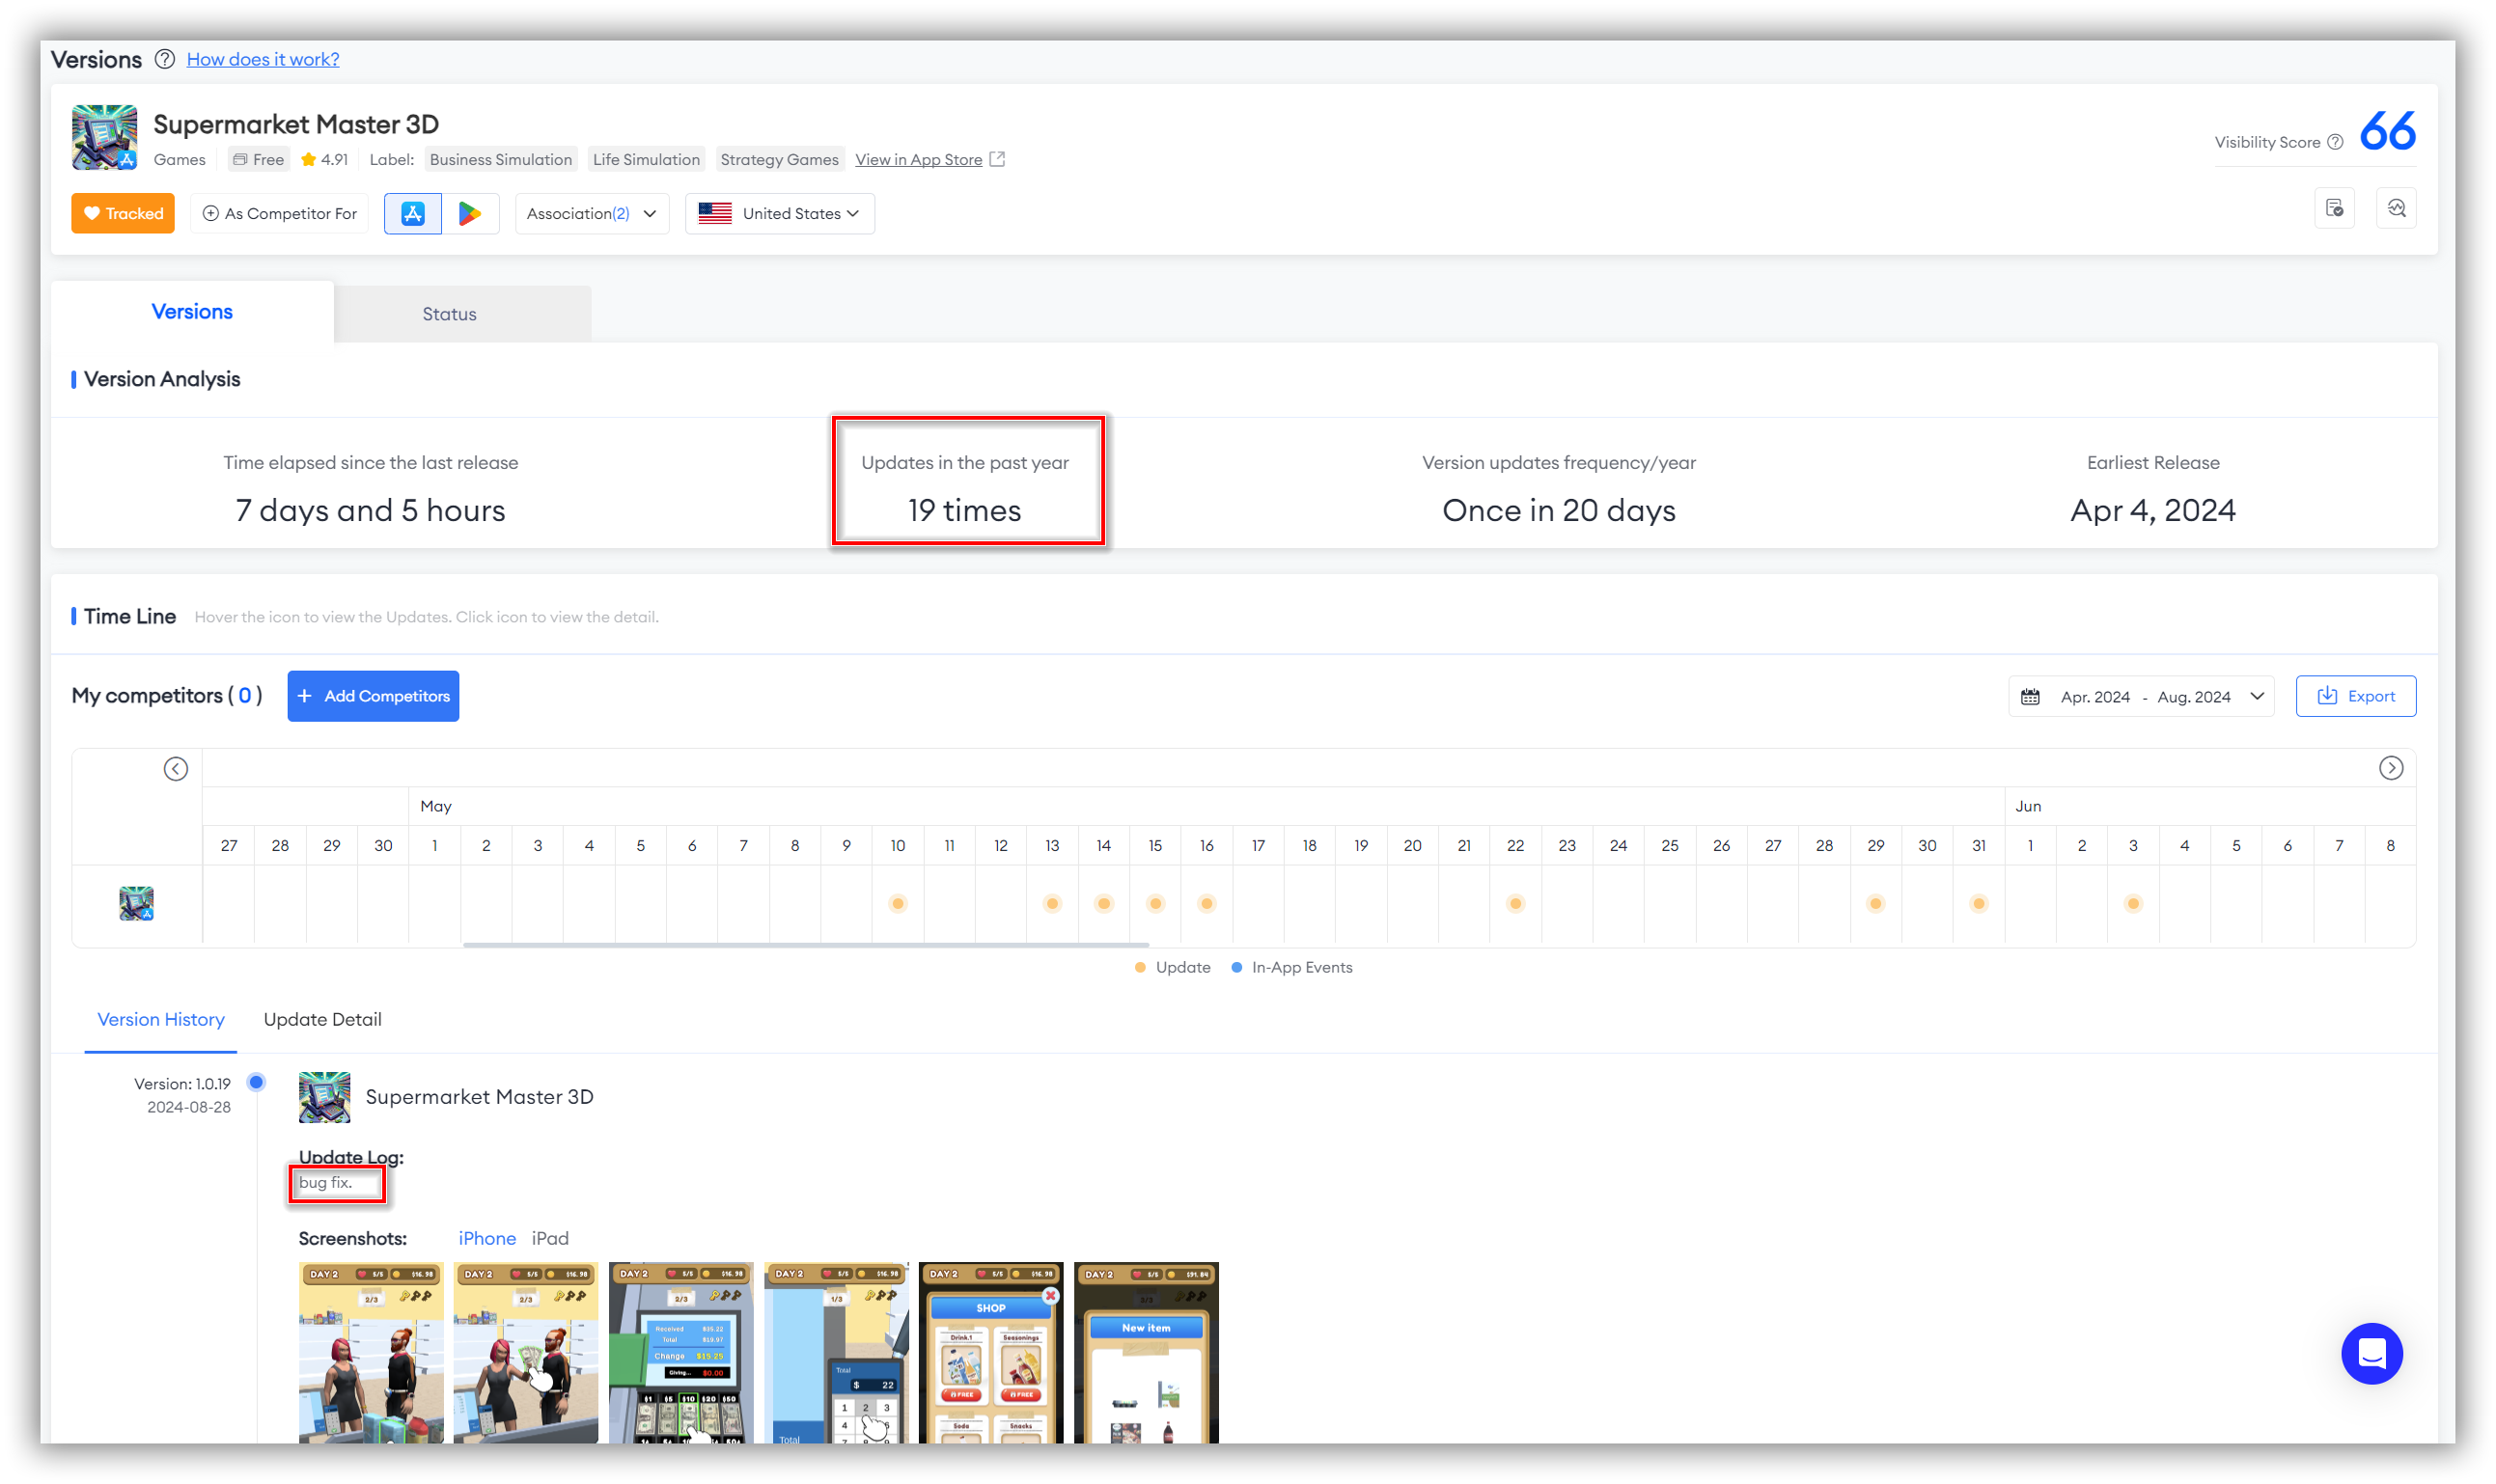Click the screenshot camera icon top right
2496x1484 pixels.
pos(2335,212)
